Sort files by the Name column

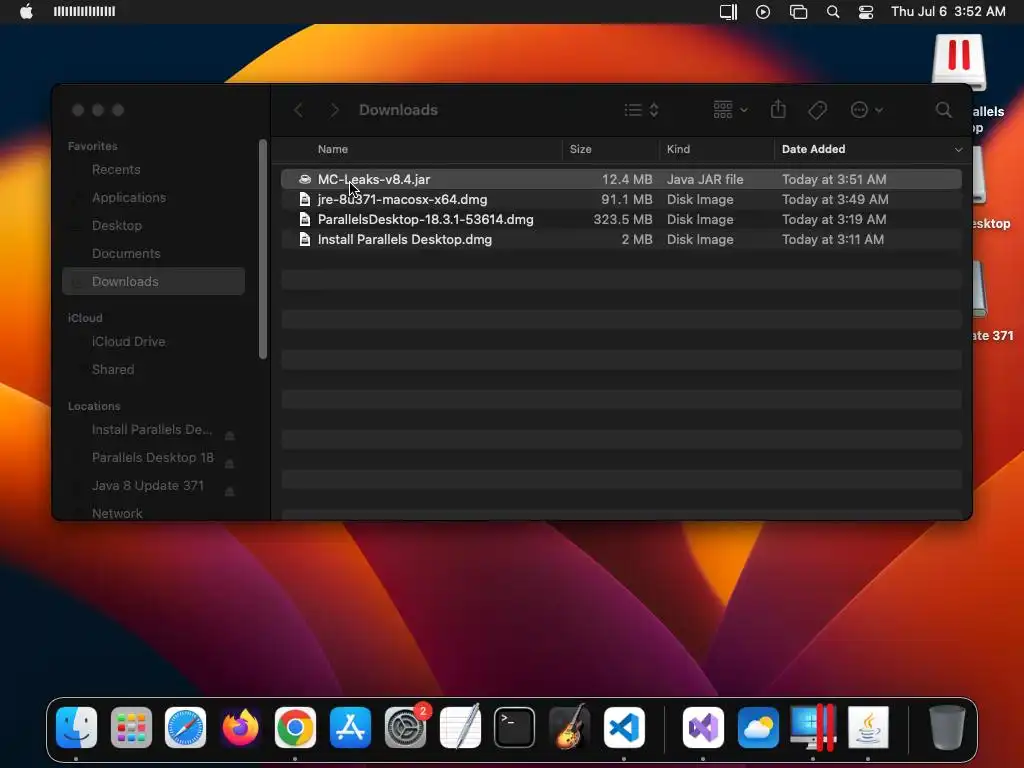coord(332,150)
